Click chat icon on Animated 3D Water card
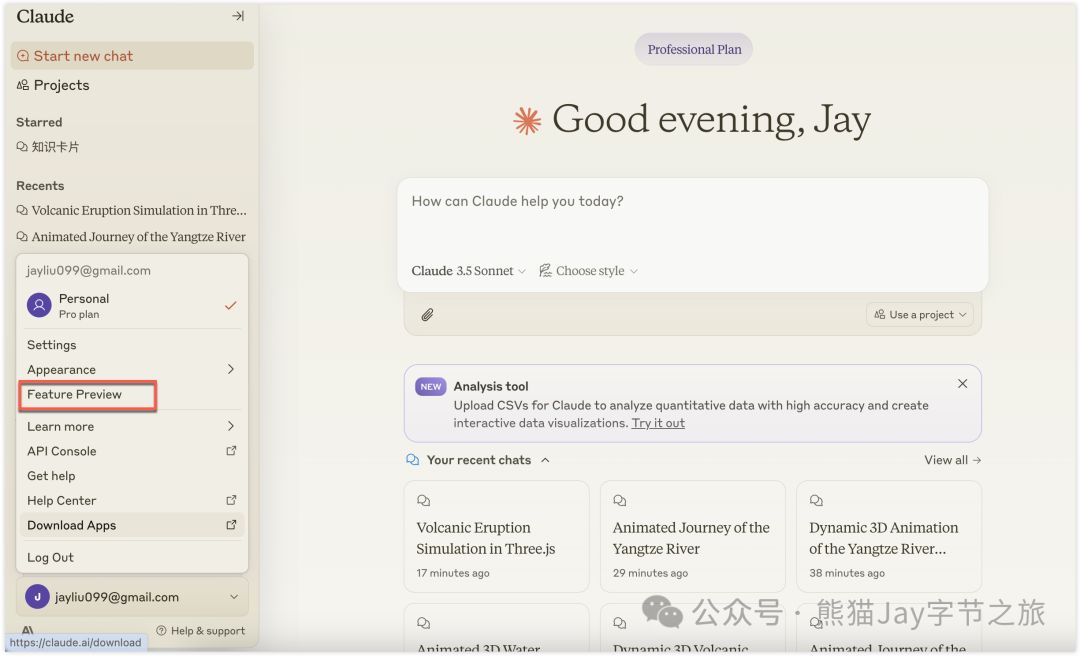 [424, 623]
